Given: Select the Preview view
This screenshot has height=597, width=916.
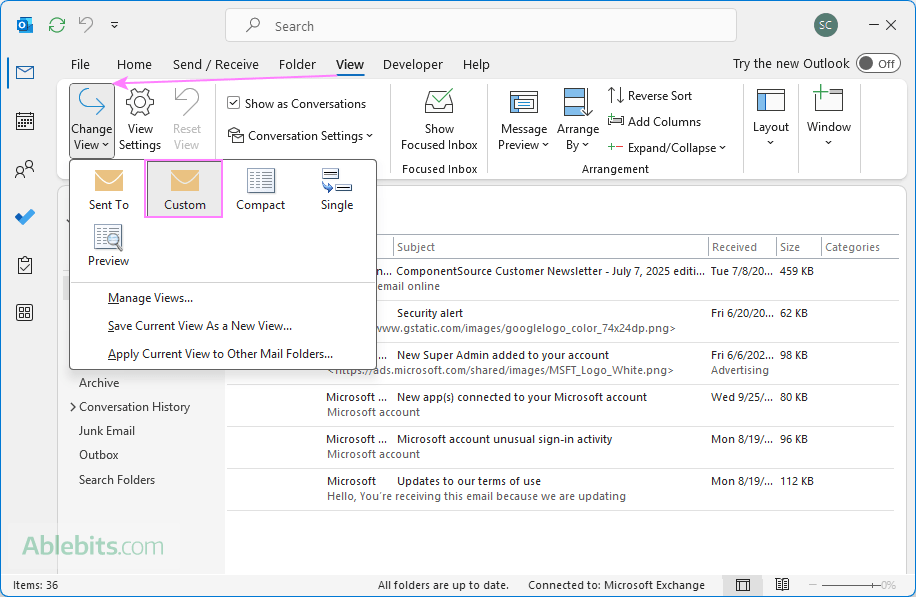Looking at the screenshot, I should pyautogui.click(x=109, y=245).
